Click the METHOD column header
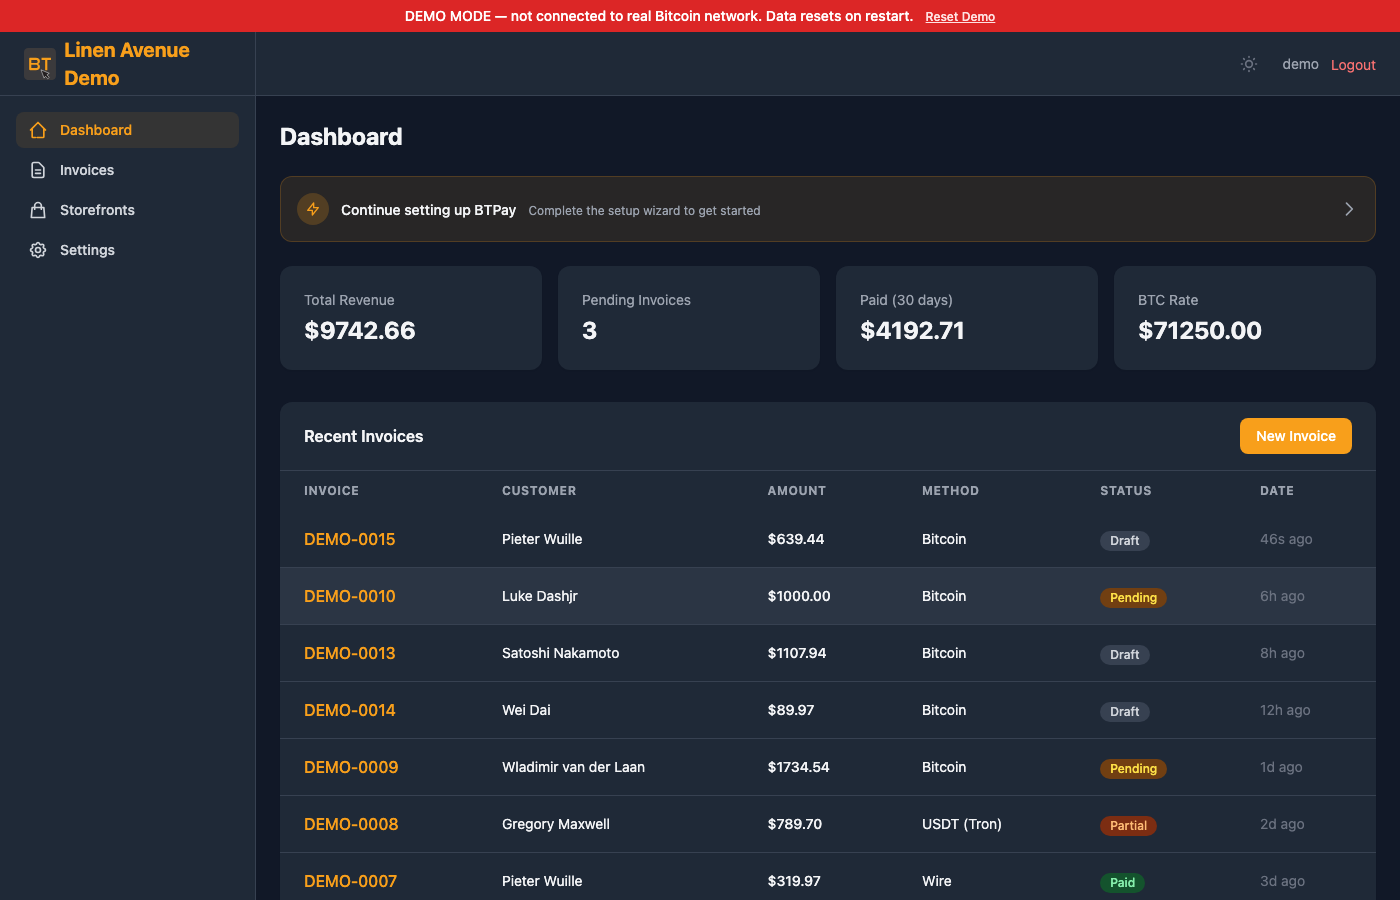 (x=950, y=491)
